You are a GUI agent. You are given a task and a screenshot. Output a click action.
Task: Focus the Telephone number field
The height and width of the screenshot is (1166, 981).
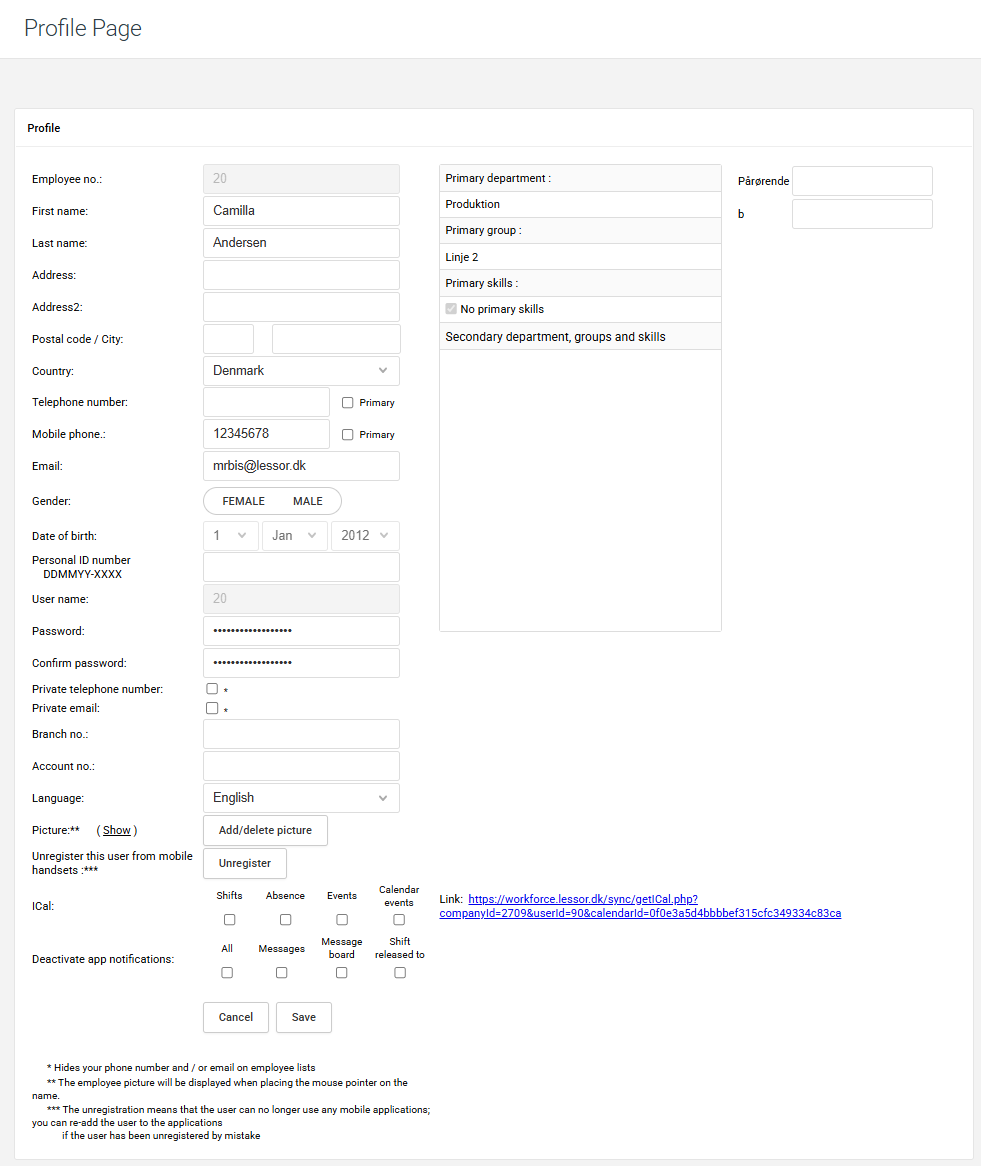click(x=266, y=402)
